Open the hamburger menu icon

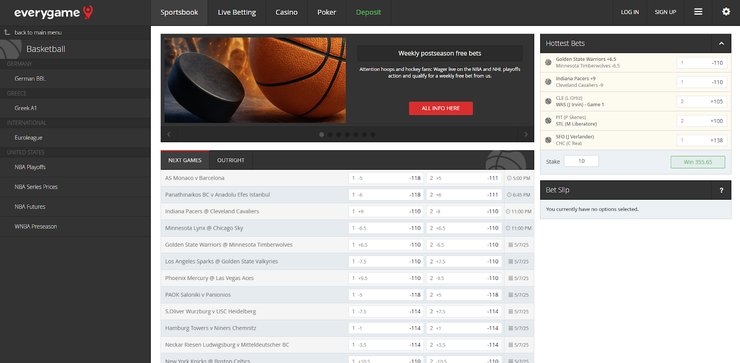pyautogui.click(x=698, y=12)
